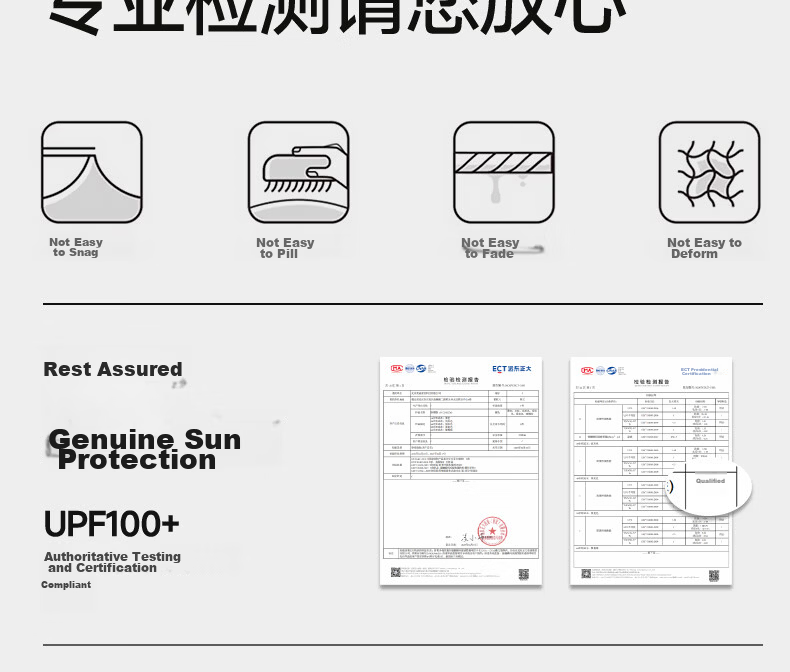Viewport: 790px width, 672px height.
Task: Click the 'ECT Presidential Certification' text on right report
Action: click(x=699, y=371)
